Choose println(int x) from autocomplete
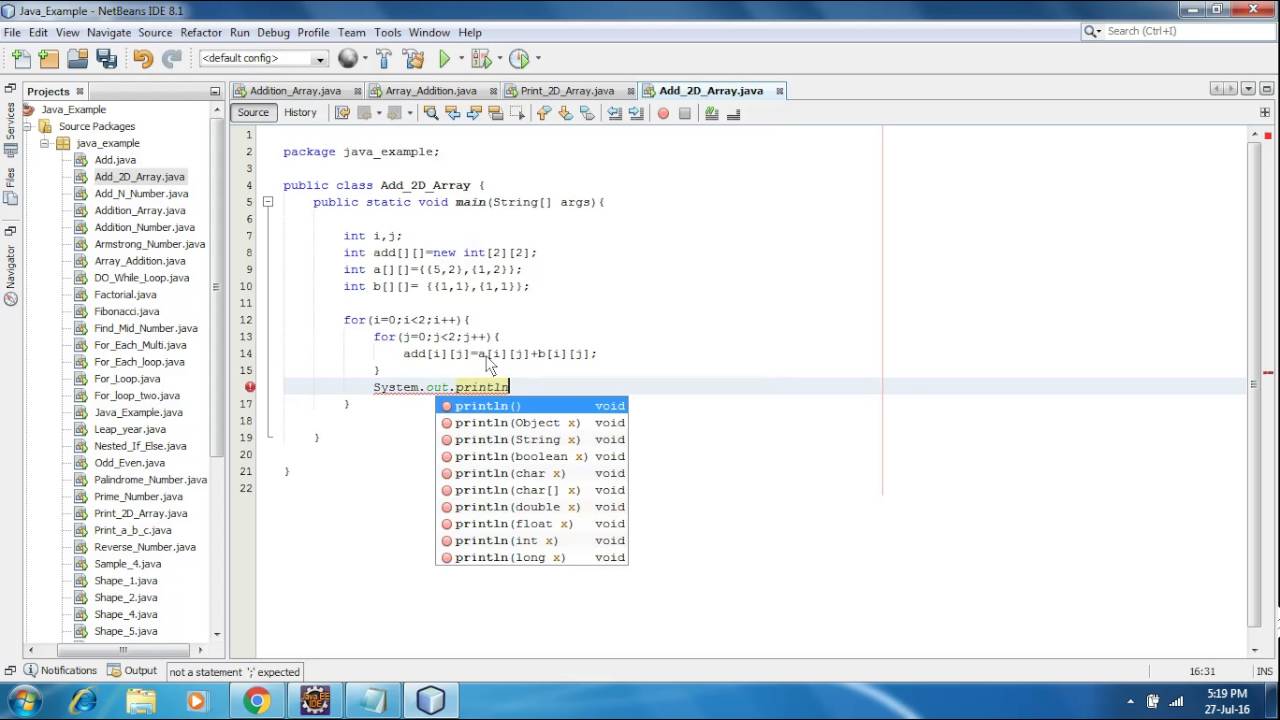This screenshot has width=1280, height=720. [532, 541]
